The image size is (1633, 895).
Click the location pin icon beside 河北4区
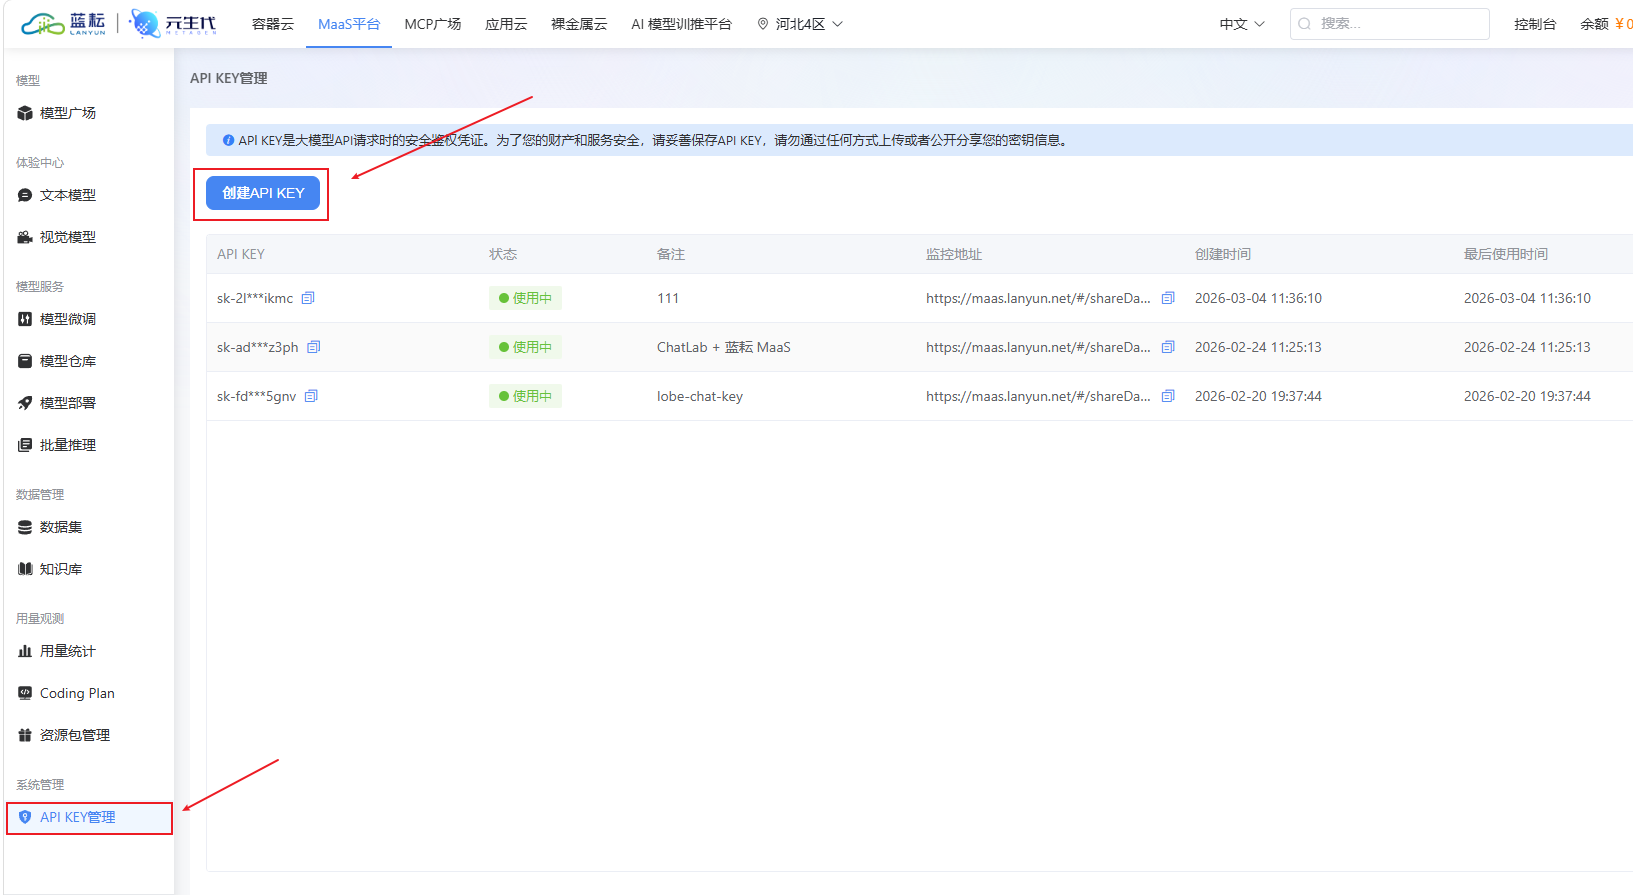(763, 24)
